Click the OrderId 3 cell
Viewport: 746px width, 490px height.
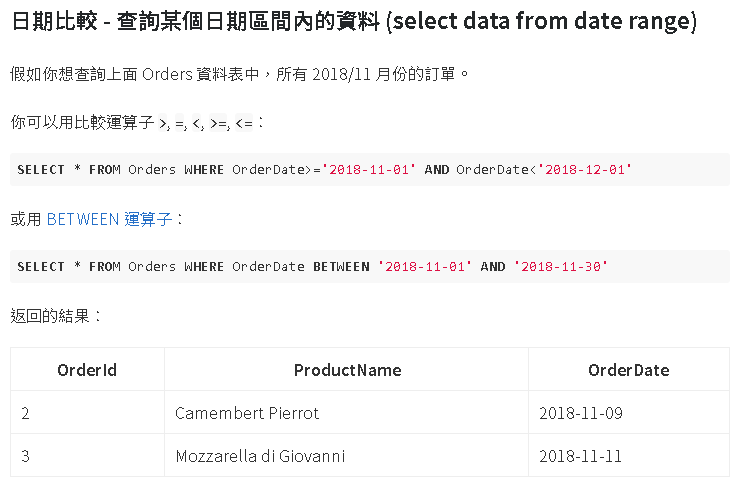(x=88, y=456)
